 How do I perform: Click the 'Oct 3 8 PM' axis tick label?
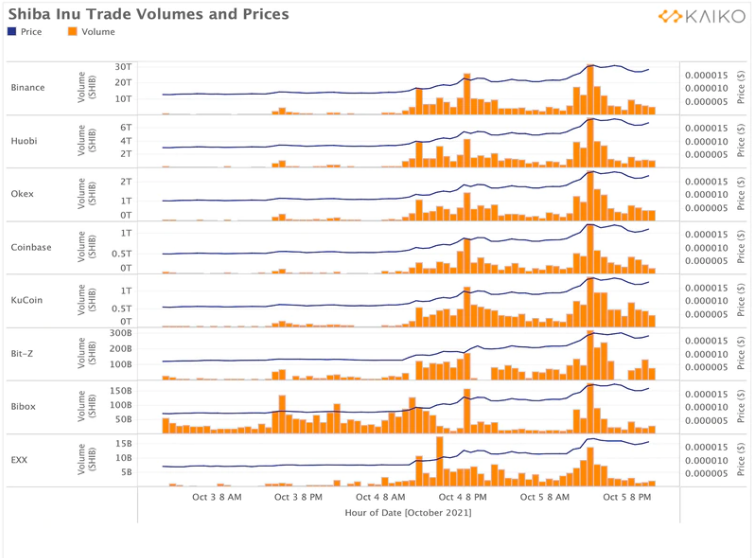point(298,497)
